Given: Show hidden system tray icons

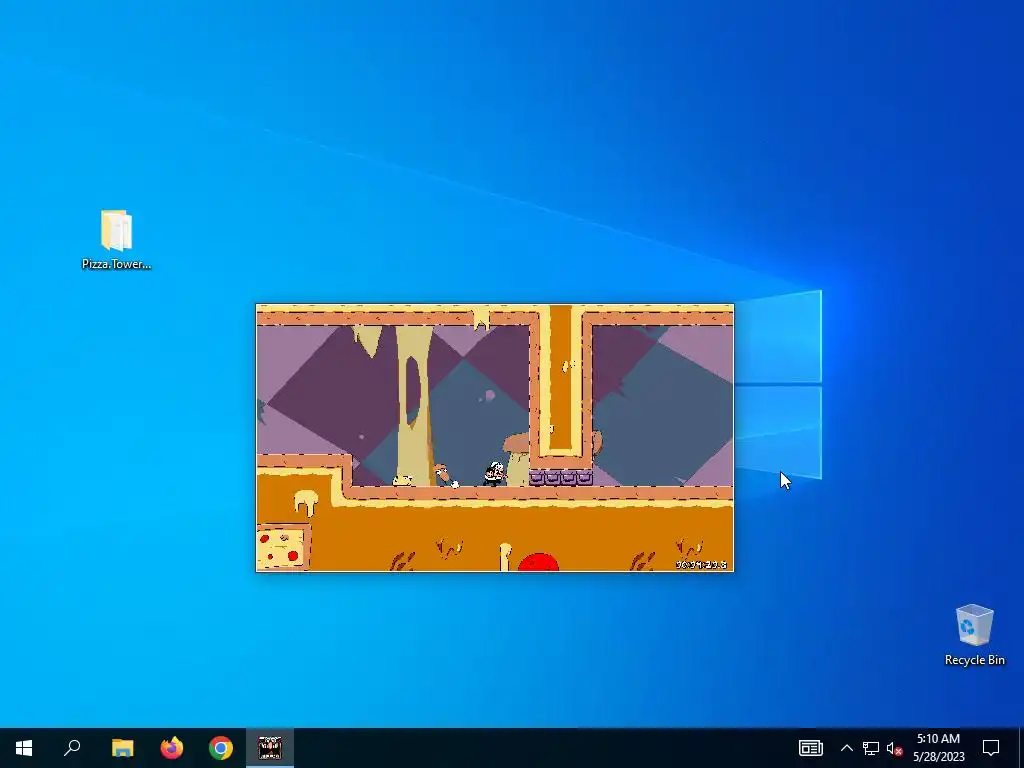Looking at the screenshot, I should [846, 748].
